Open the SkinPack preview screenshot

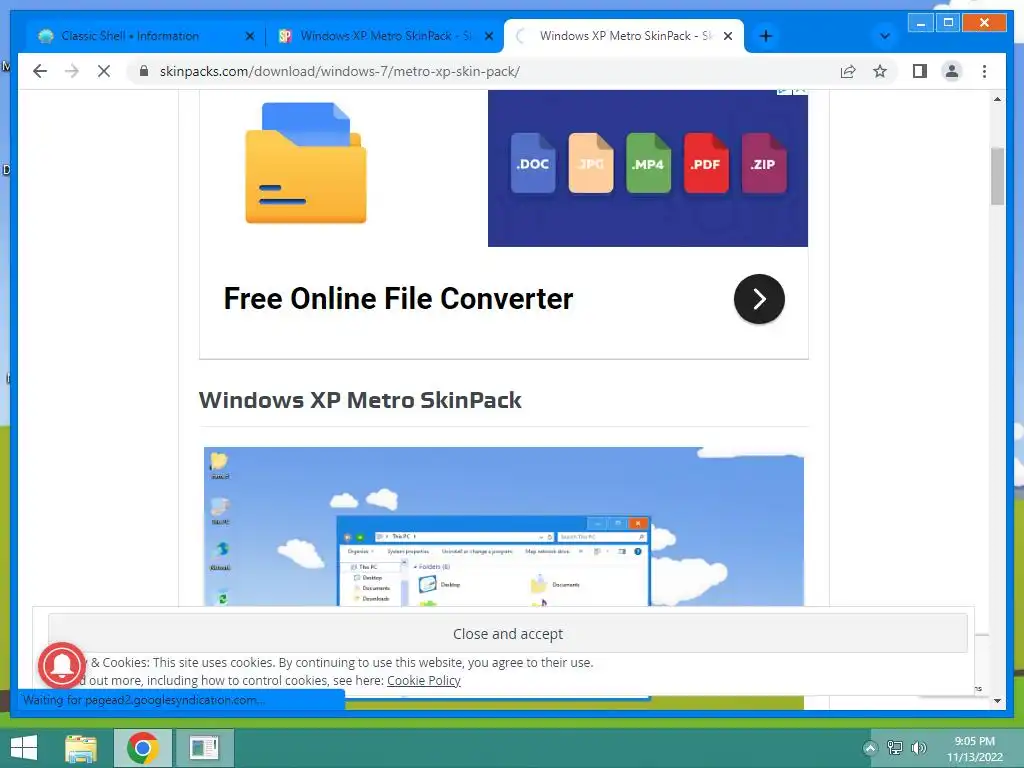504,526
